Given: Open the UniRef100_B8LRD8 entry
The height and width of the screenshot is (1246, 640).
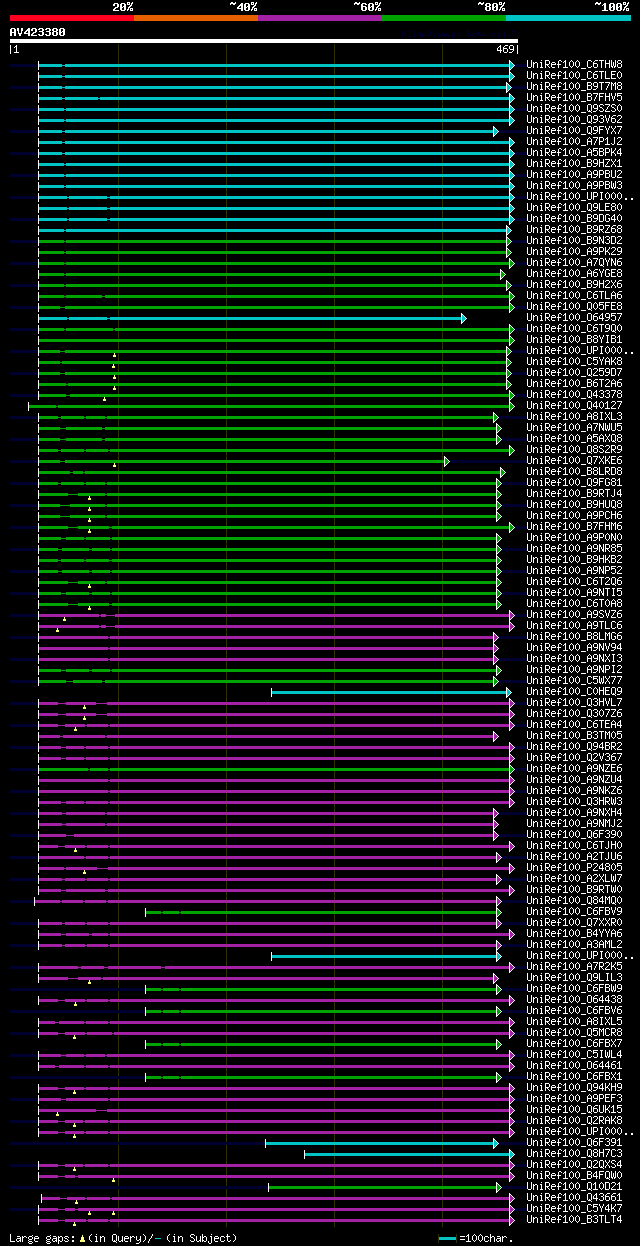Looking at the screenshot, I should [x=574, y=472].
